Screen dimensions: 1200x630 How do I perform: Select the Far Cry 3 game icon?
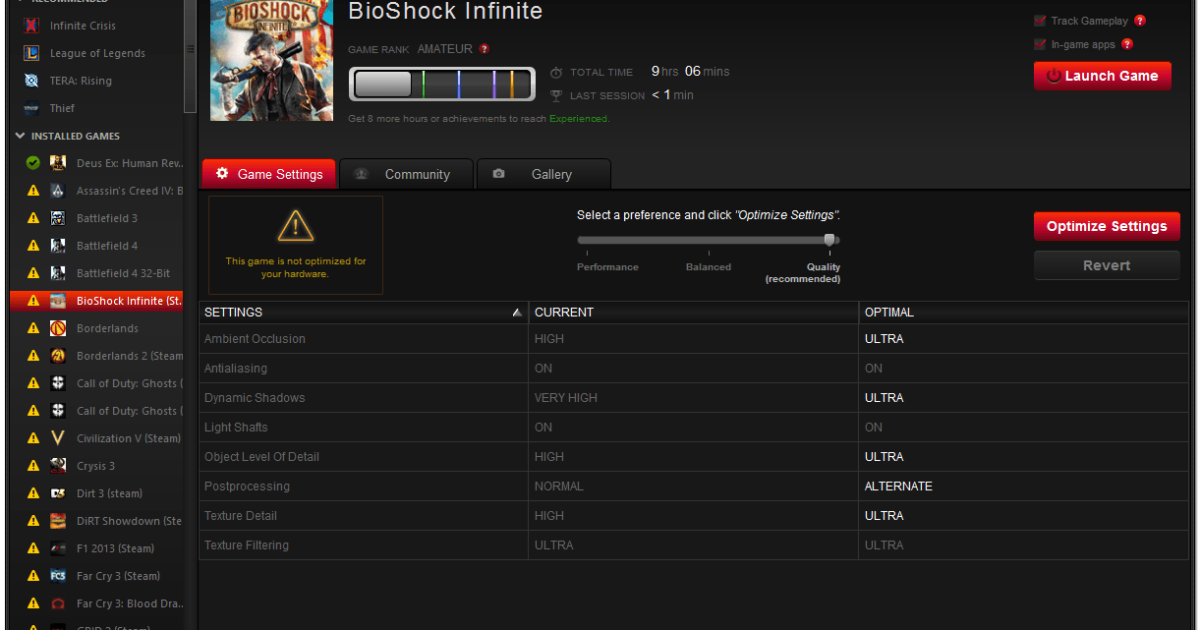click(57, 575)
